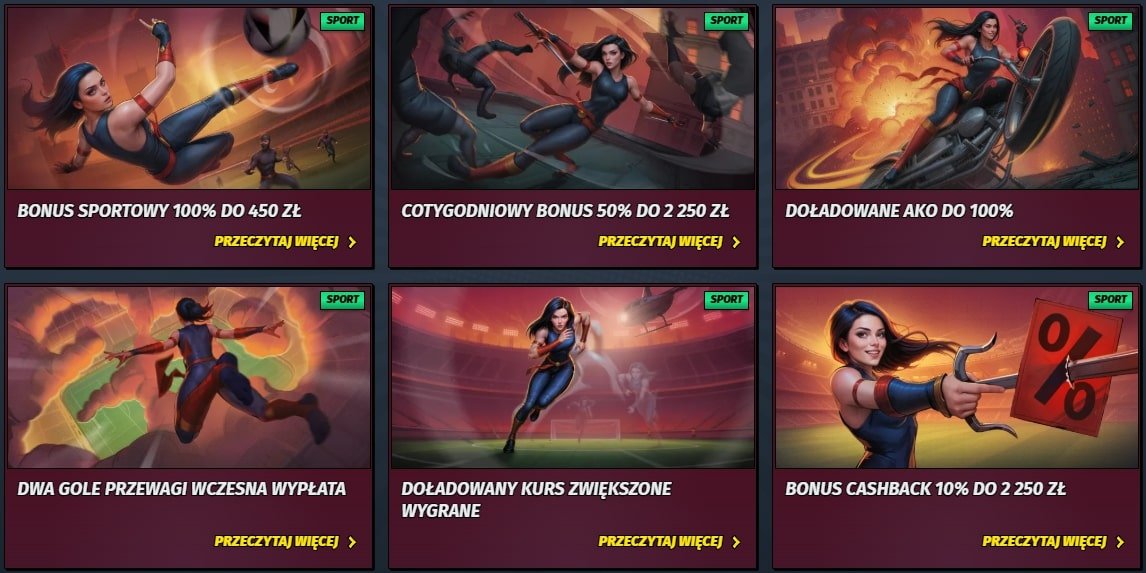Click SPORT tag on Doładowany Kurs card
The width and height of the screenshot is (1146, 573).
coord(726,299)
